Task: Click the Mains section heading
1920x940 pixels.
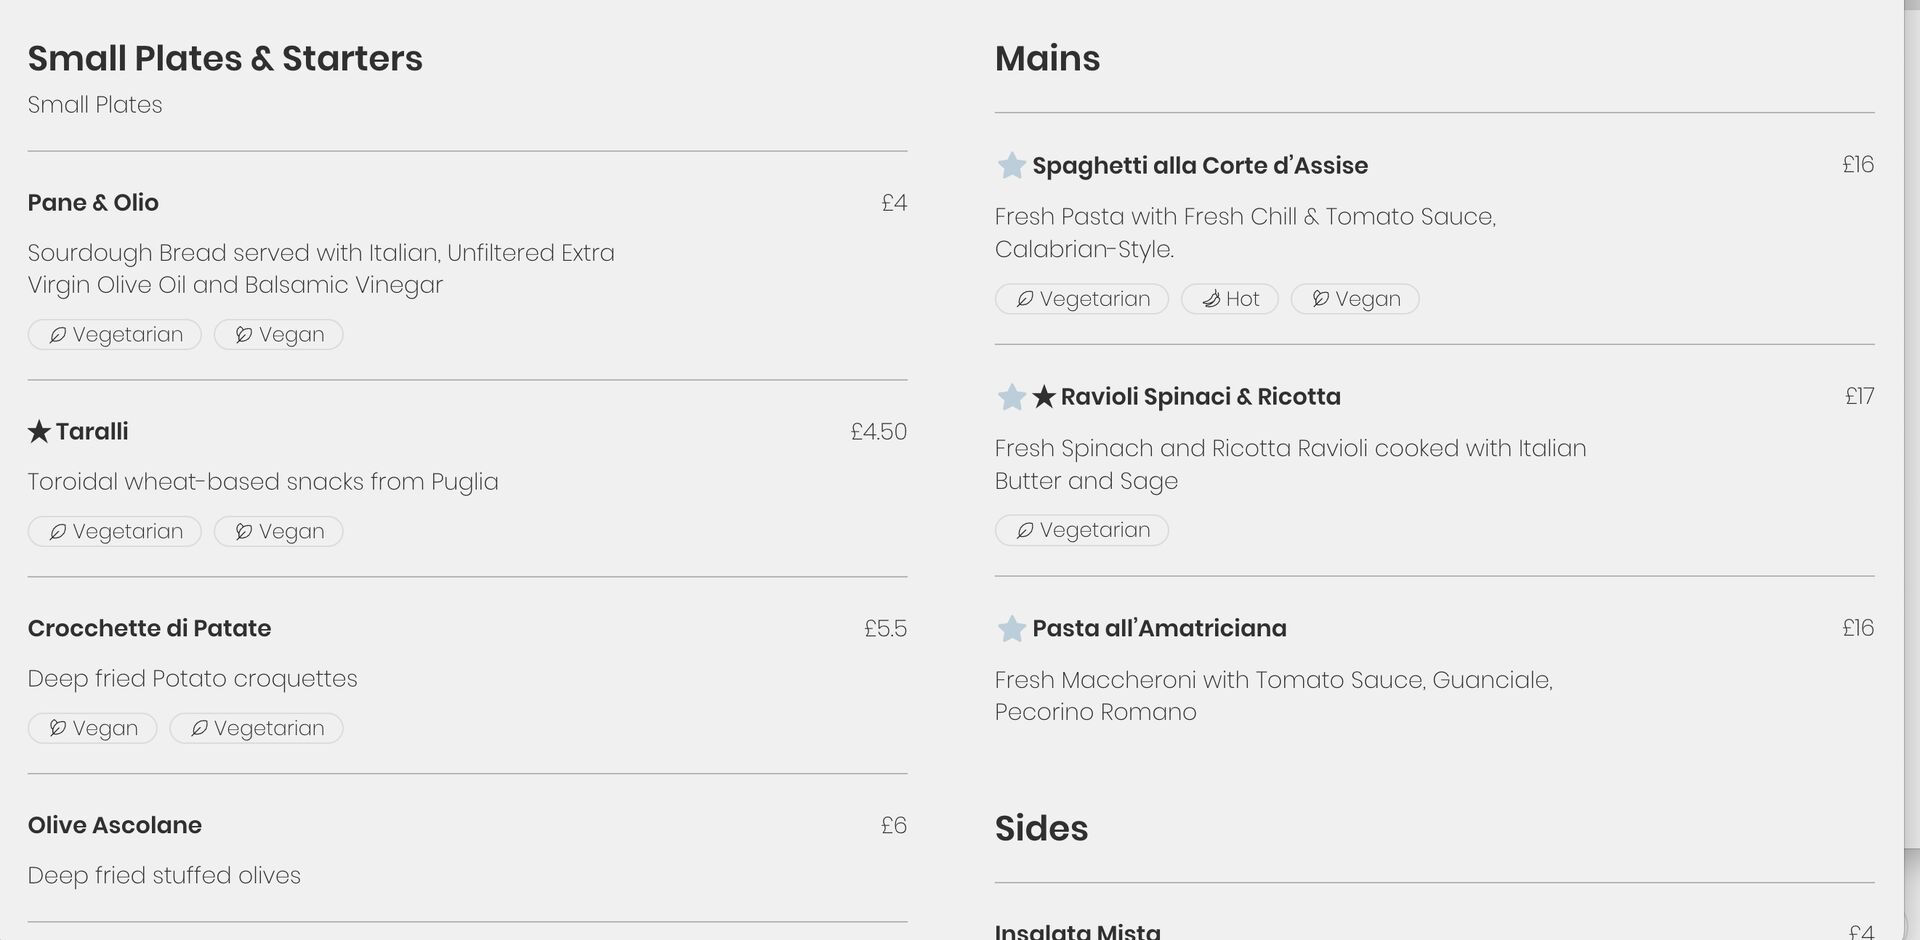Action: coord(1047,59)
